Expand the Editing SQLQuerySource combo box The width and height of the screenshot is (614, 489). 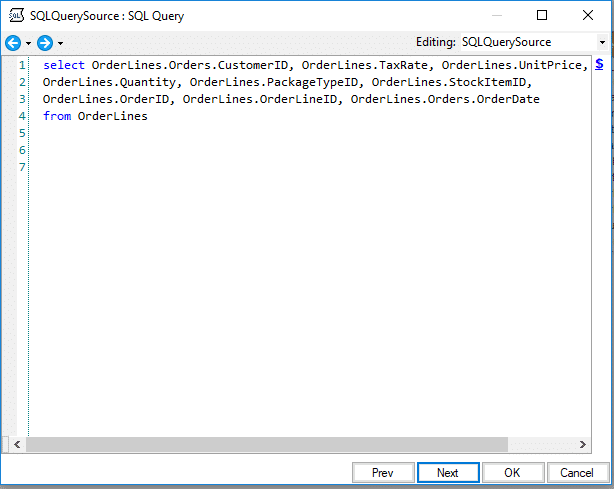(602, 43)
